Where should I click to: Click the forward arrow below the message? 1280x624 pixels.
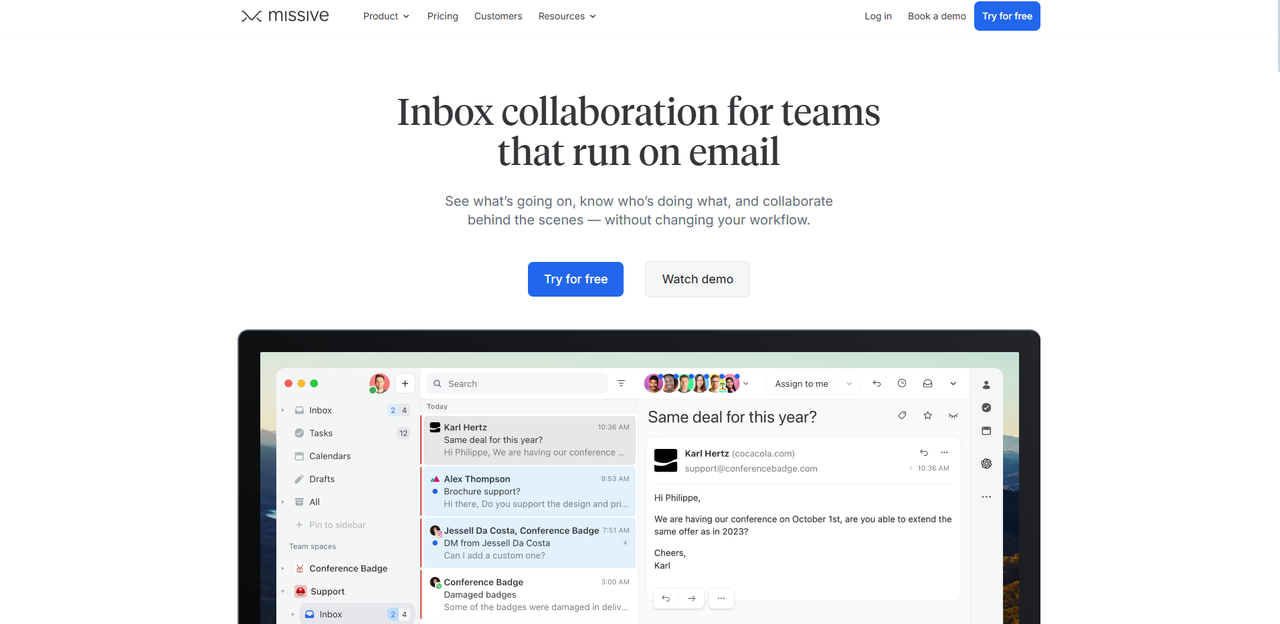691,599
